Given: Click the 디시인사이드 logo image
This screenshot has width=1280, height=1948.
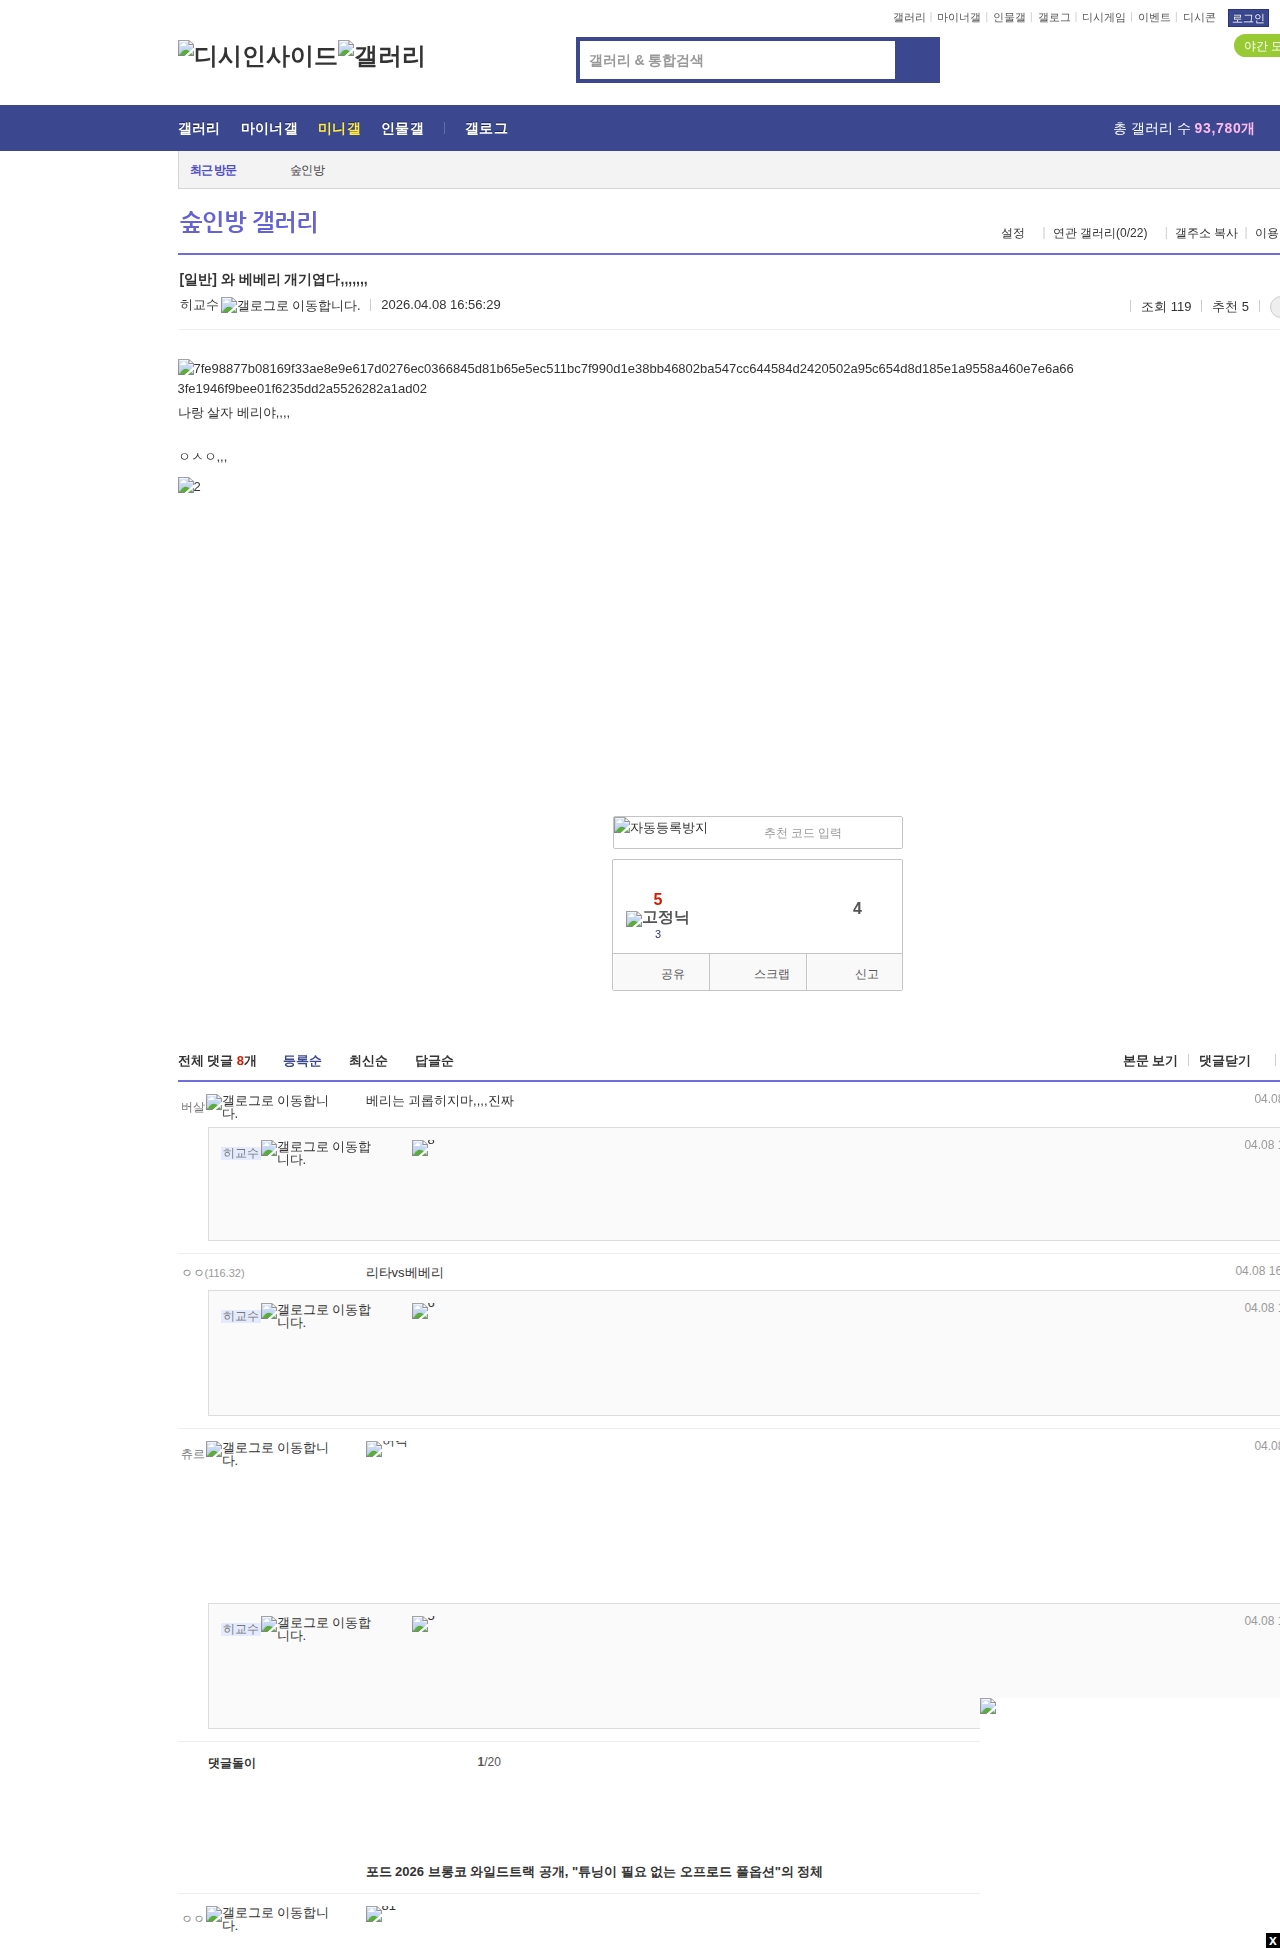Looking at the screenshot, I should pos(258,56).
